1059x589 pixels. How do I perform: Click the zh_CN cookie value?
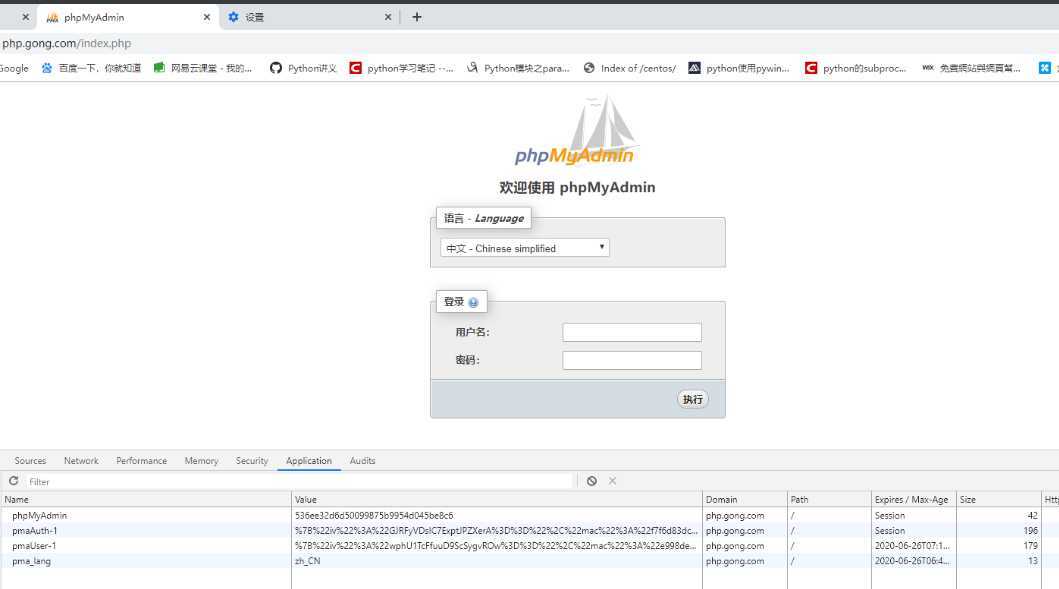click(x=307, y=561)
